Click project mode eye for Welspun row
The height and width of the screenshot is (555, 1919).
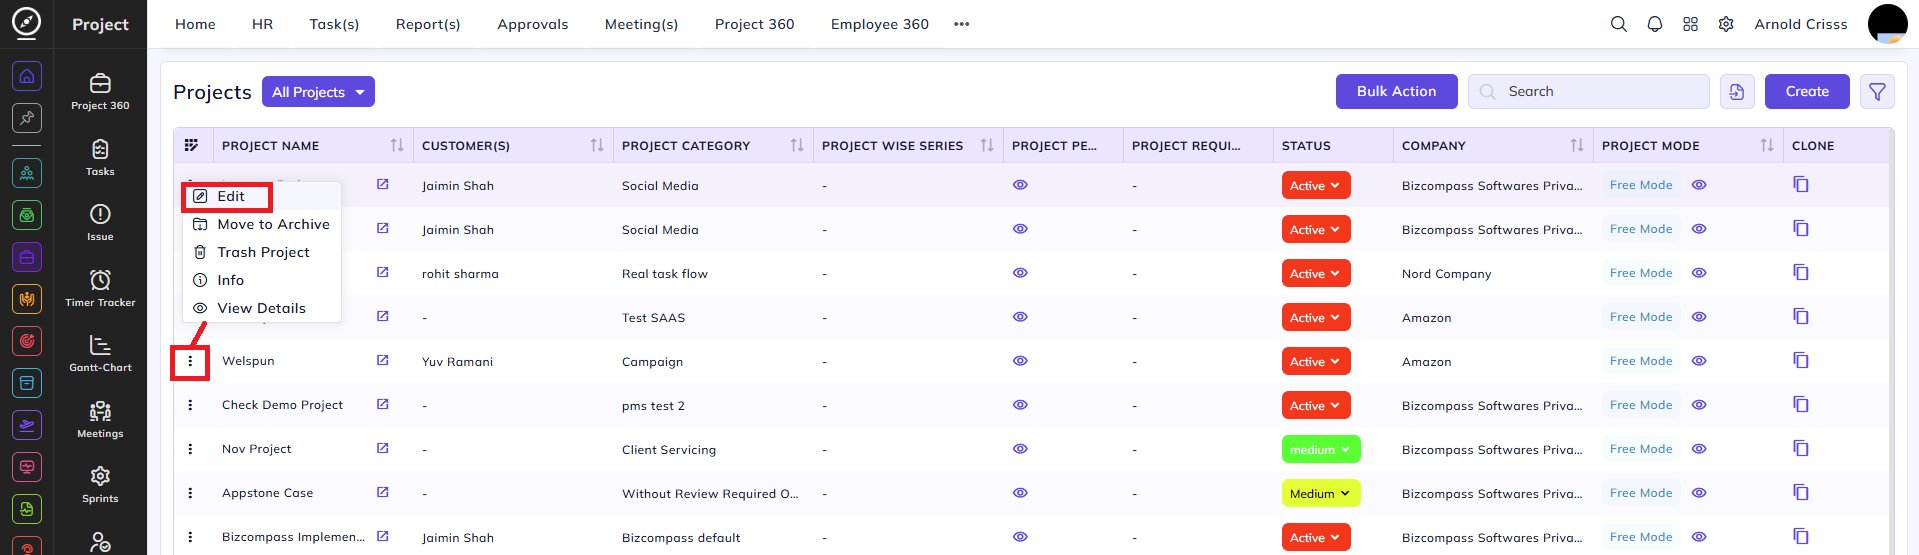[x=1699, y=361]
